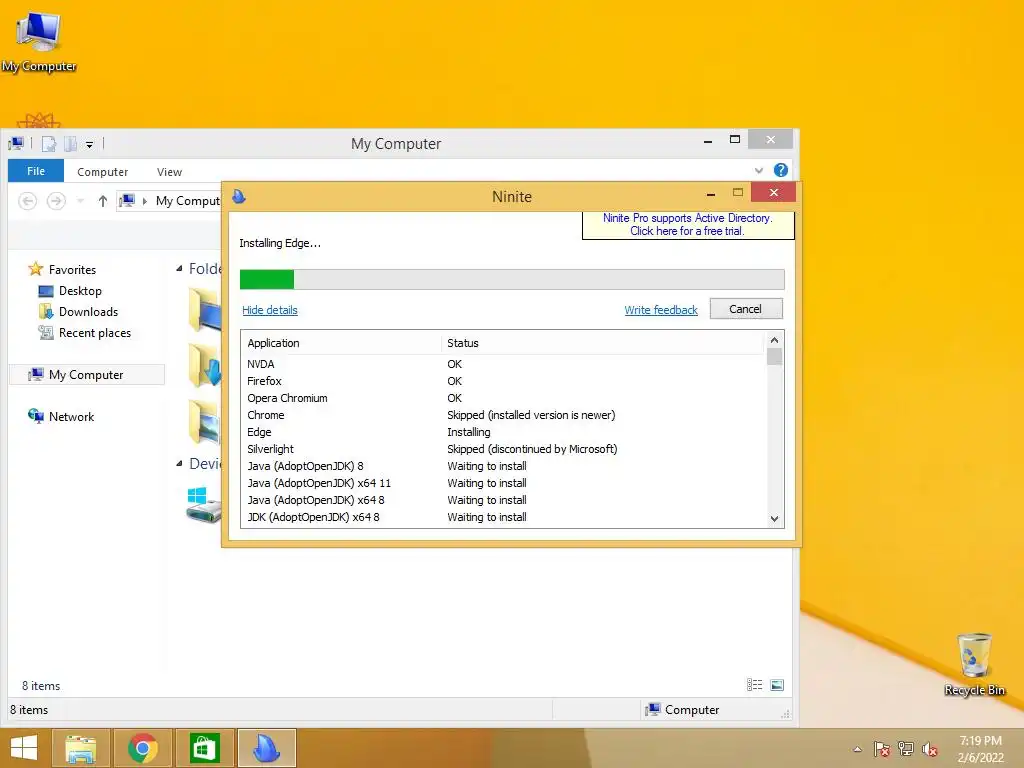Show hidden tray icons arrow
This screenshot has height=768, width=1024.
(857, 749)
